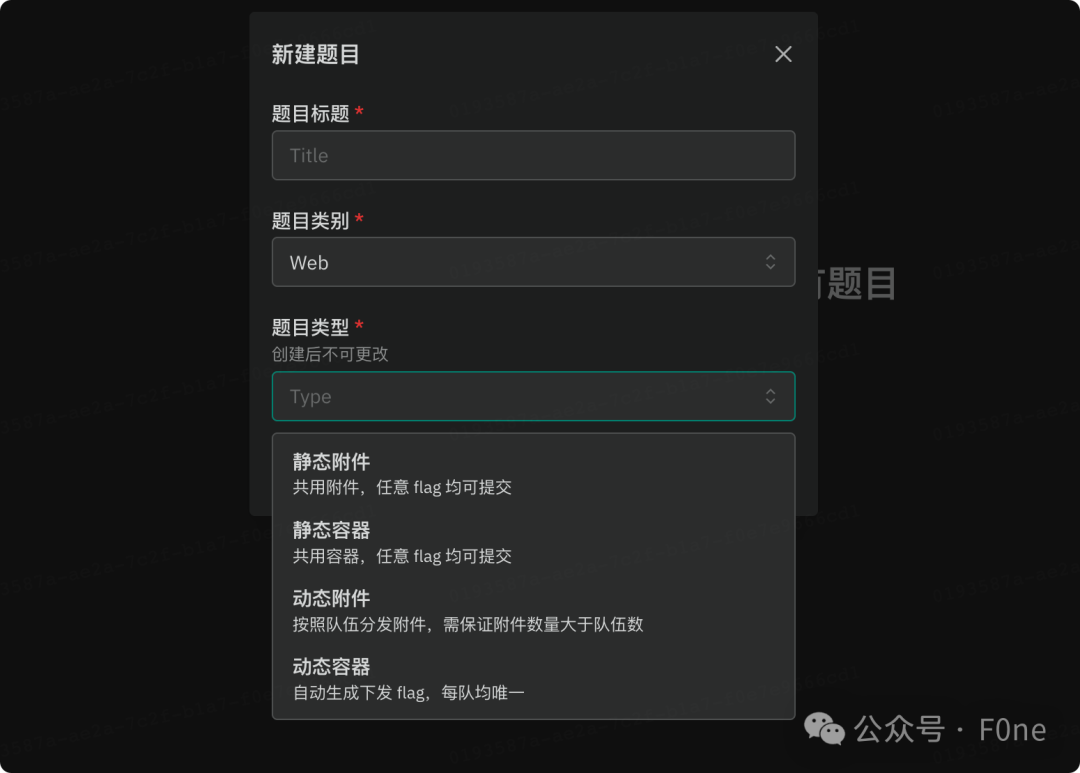Click the hint text 创建后不可更改
1080x773 pixels.
tap(329, 354)
